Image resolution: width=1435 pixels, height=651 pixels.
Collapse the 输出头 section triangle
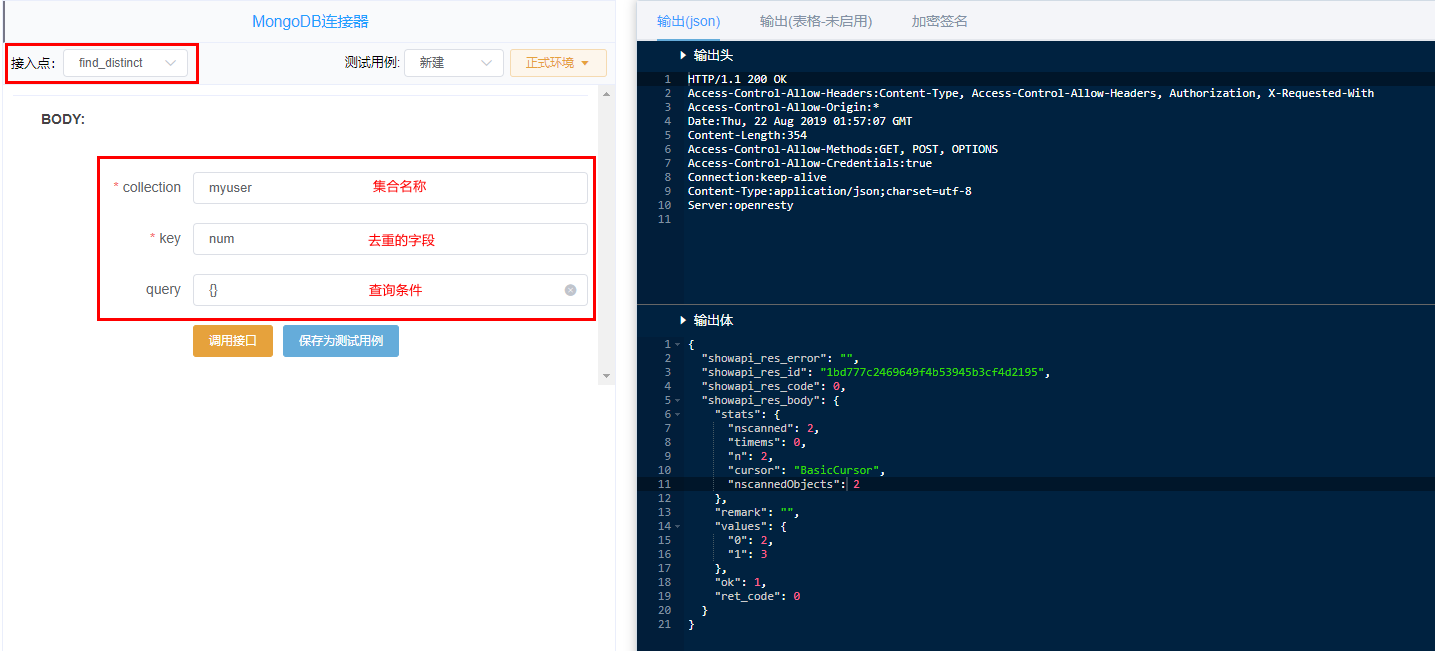[683, 56]
